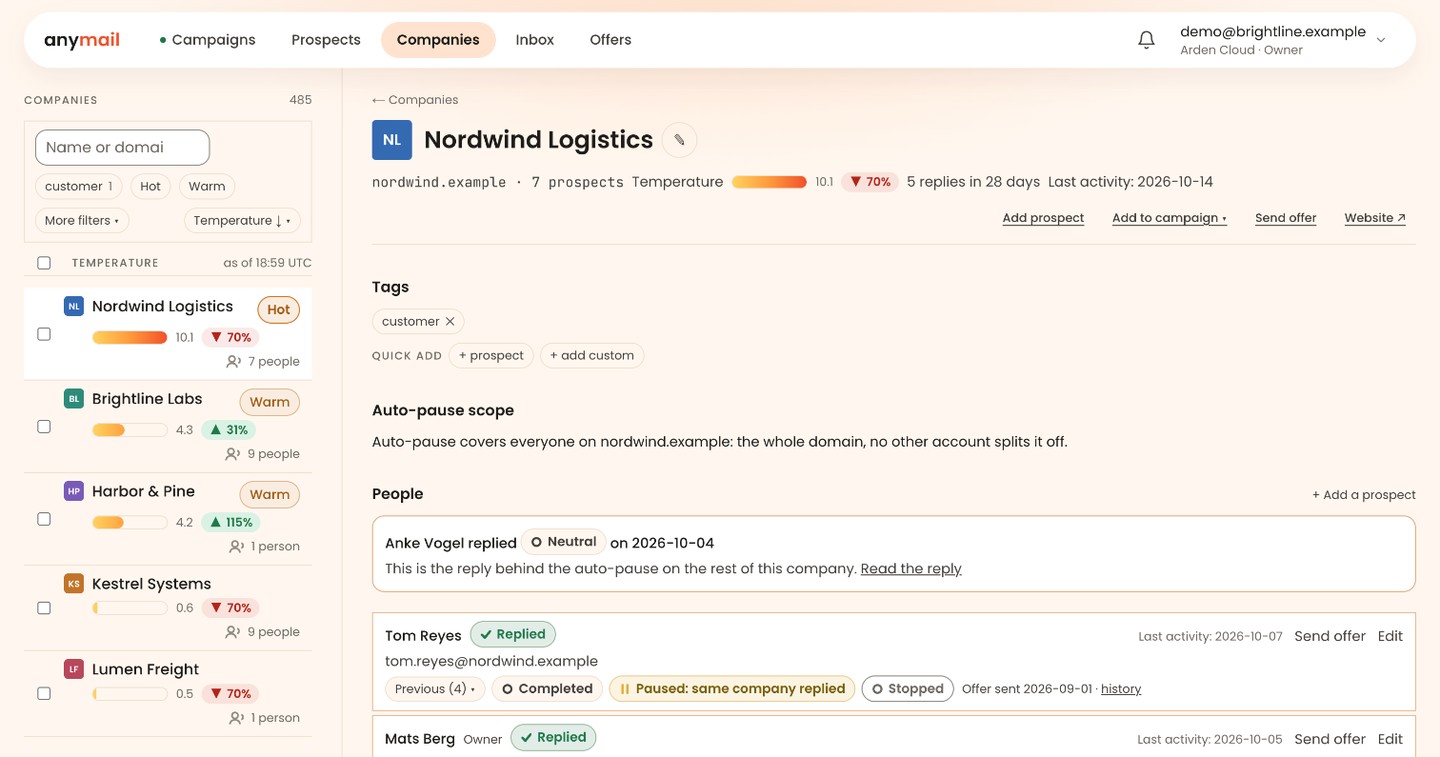The image size is (1440, 757).
Task: Open the Inbox tab
Action: point(535,40)
